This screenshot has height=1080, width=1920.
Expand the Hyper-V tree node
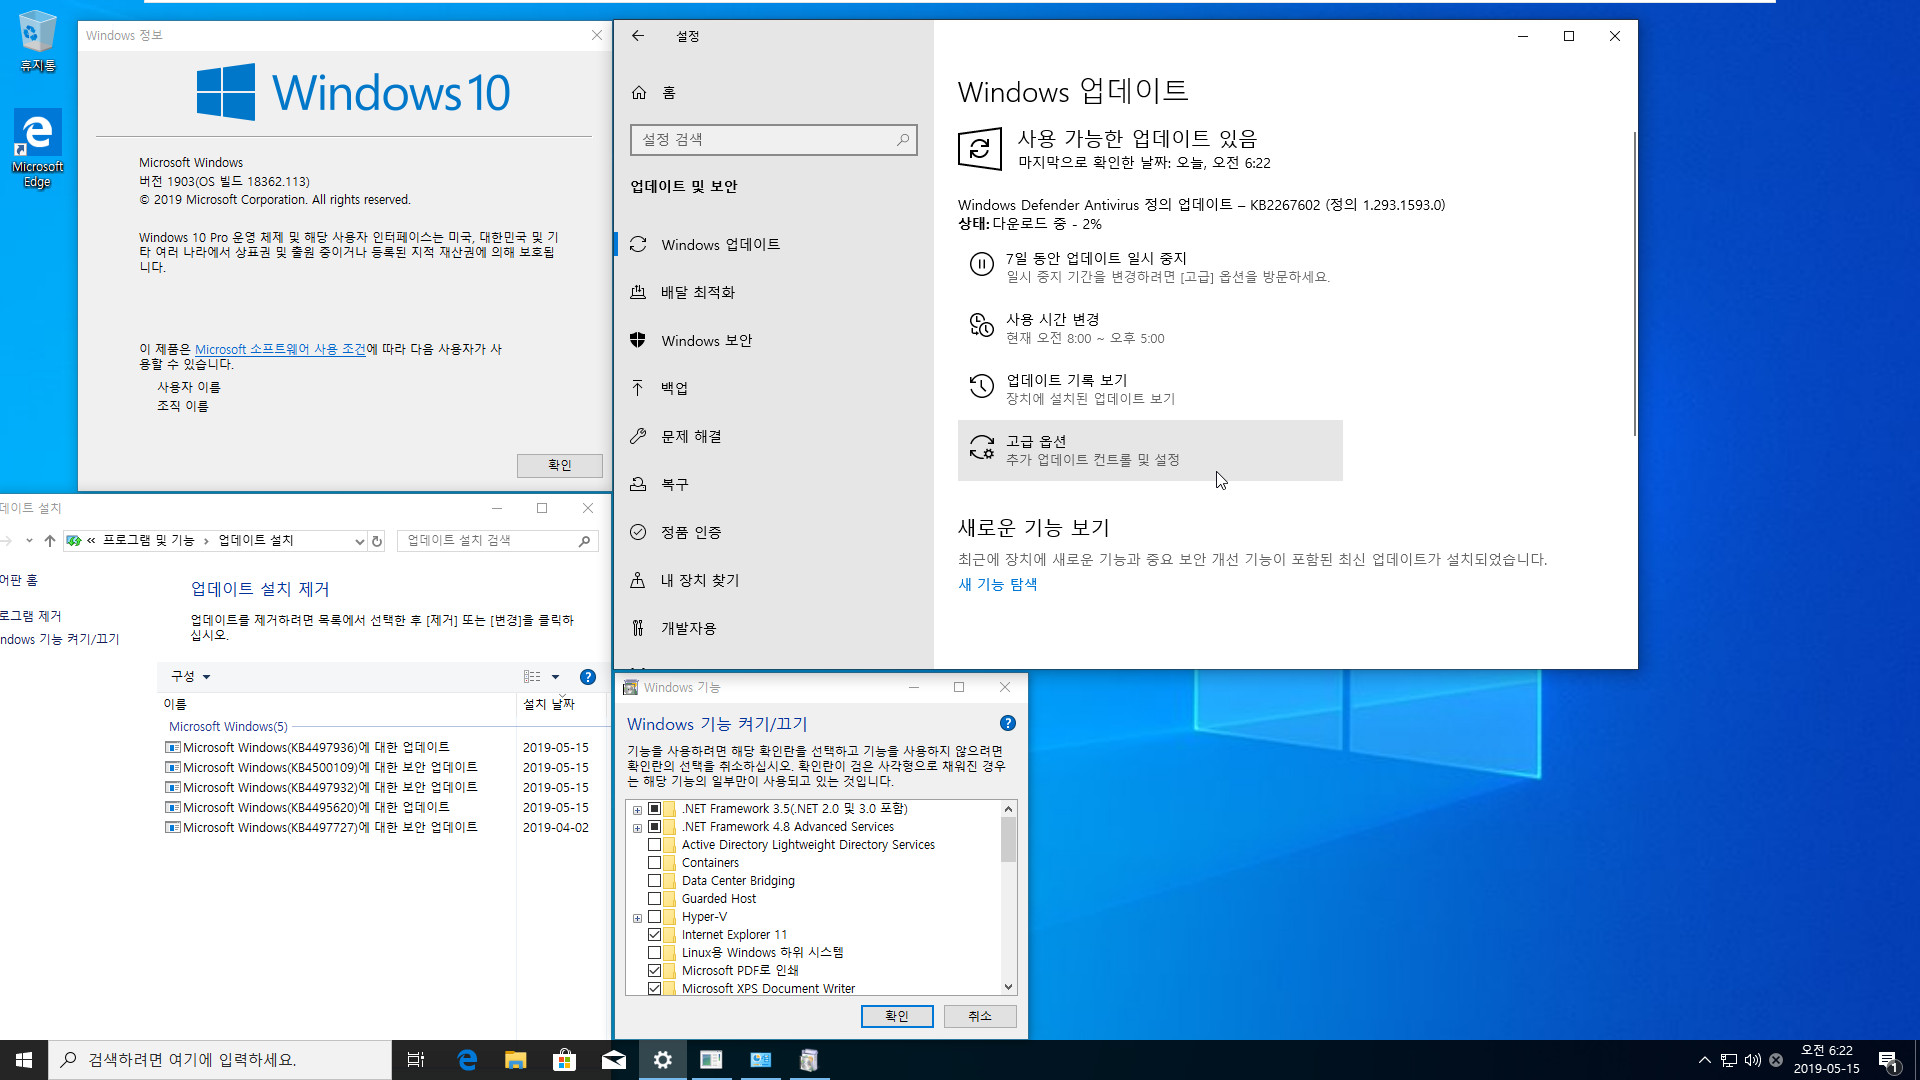pyautogui.click(x=637, y=918)
